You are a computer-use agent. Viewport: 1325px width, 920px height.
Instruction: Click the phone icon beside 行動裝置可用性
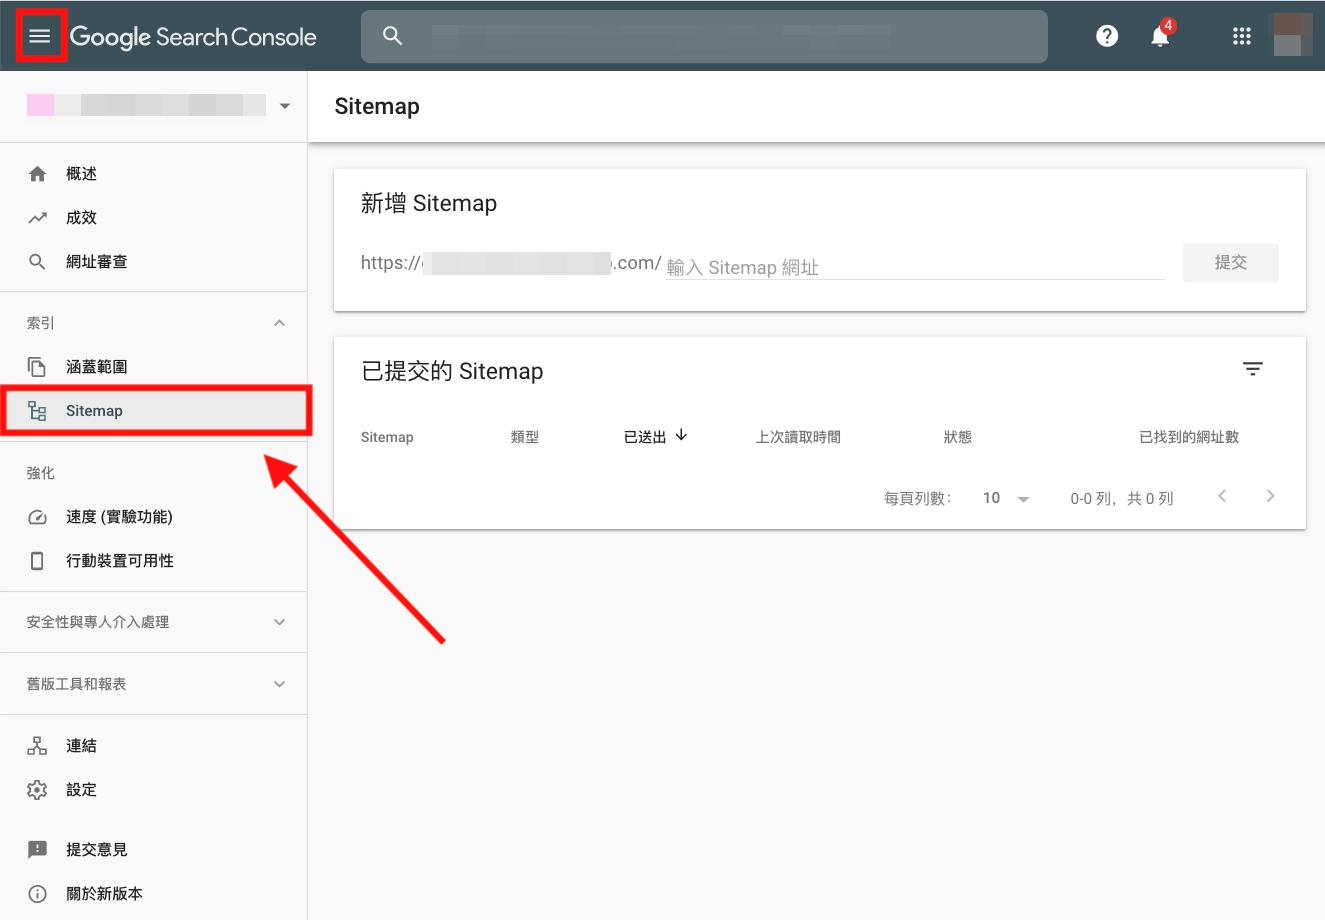click(37, 561)
